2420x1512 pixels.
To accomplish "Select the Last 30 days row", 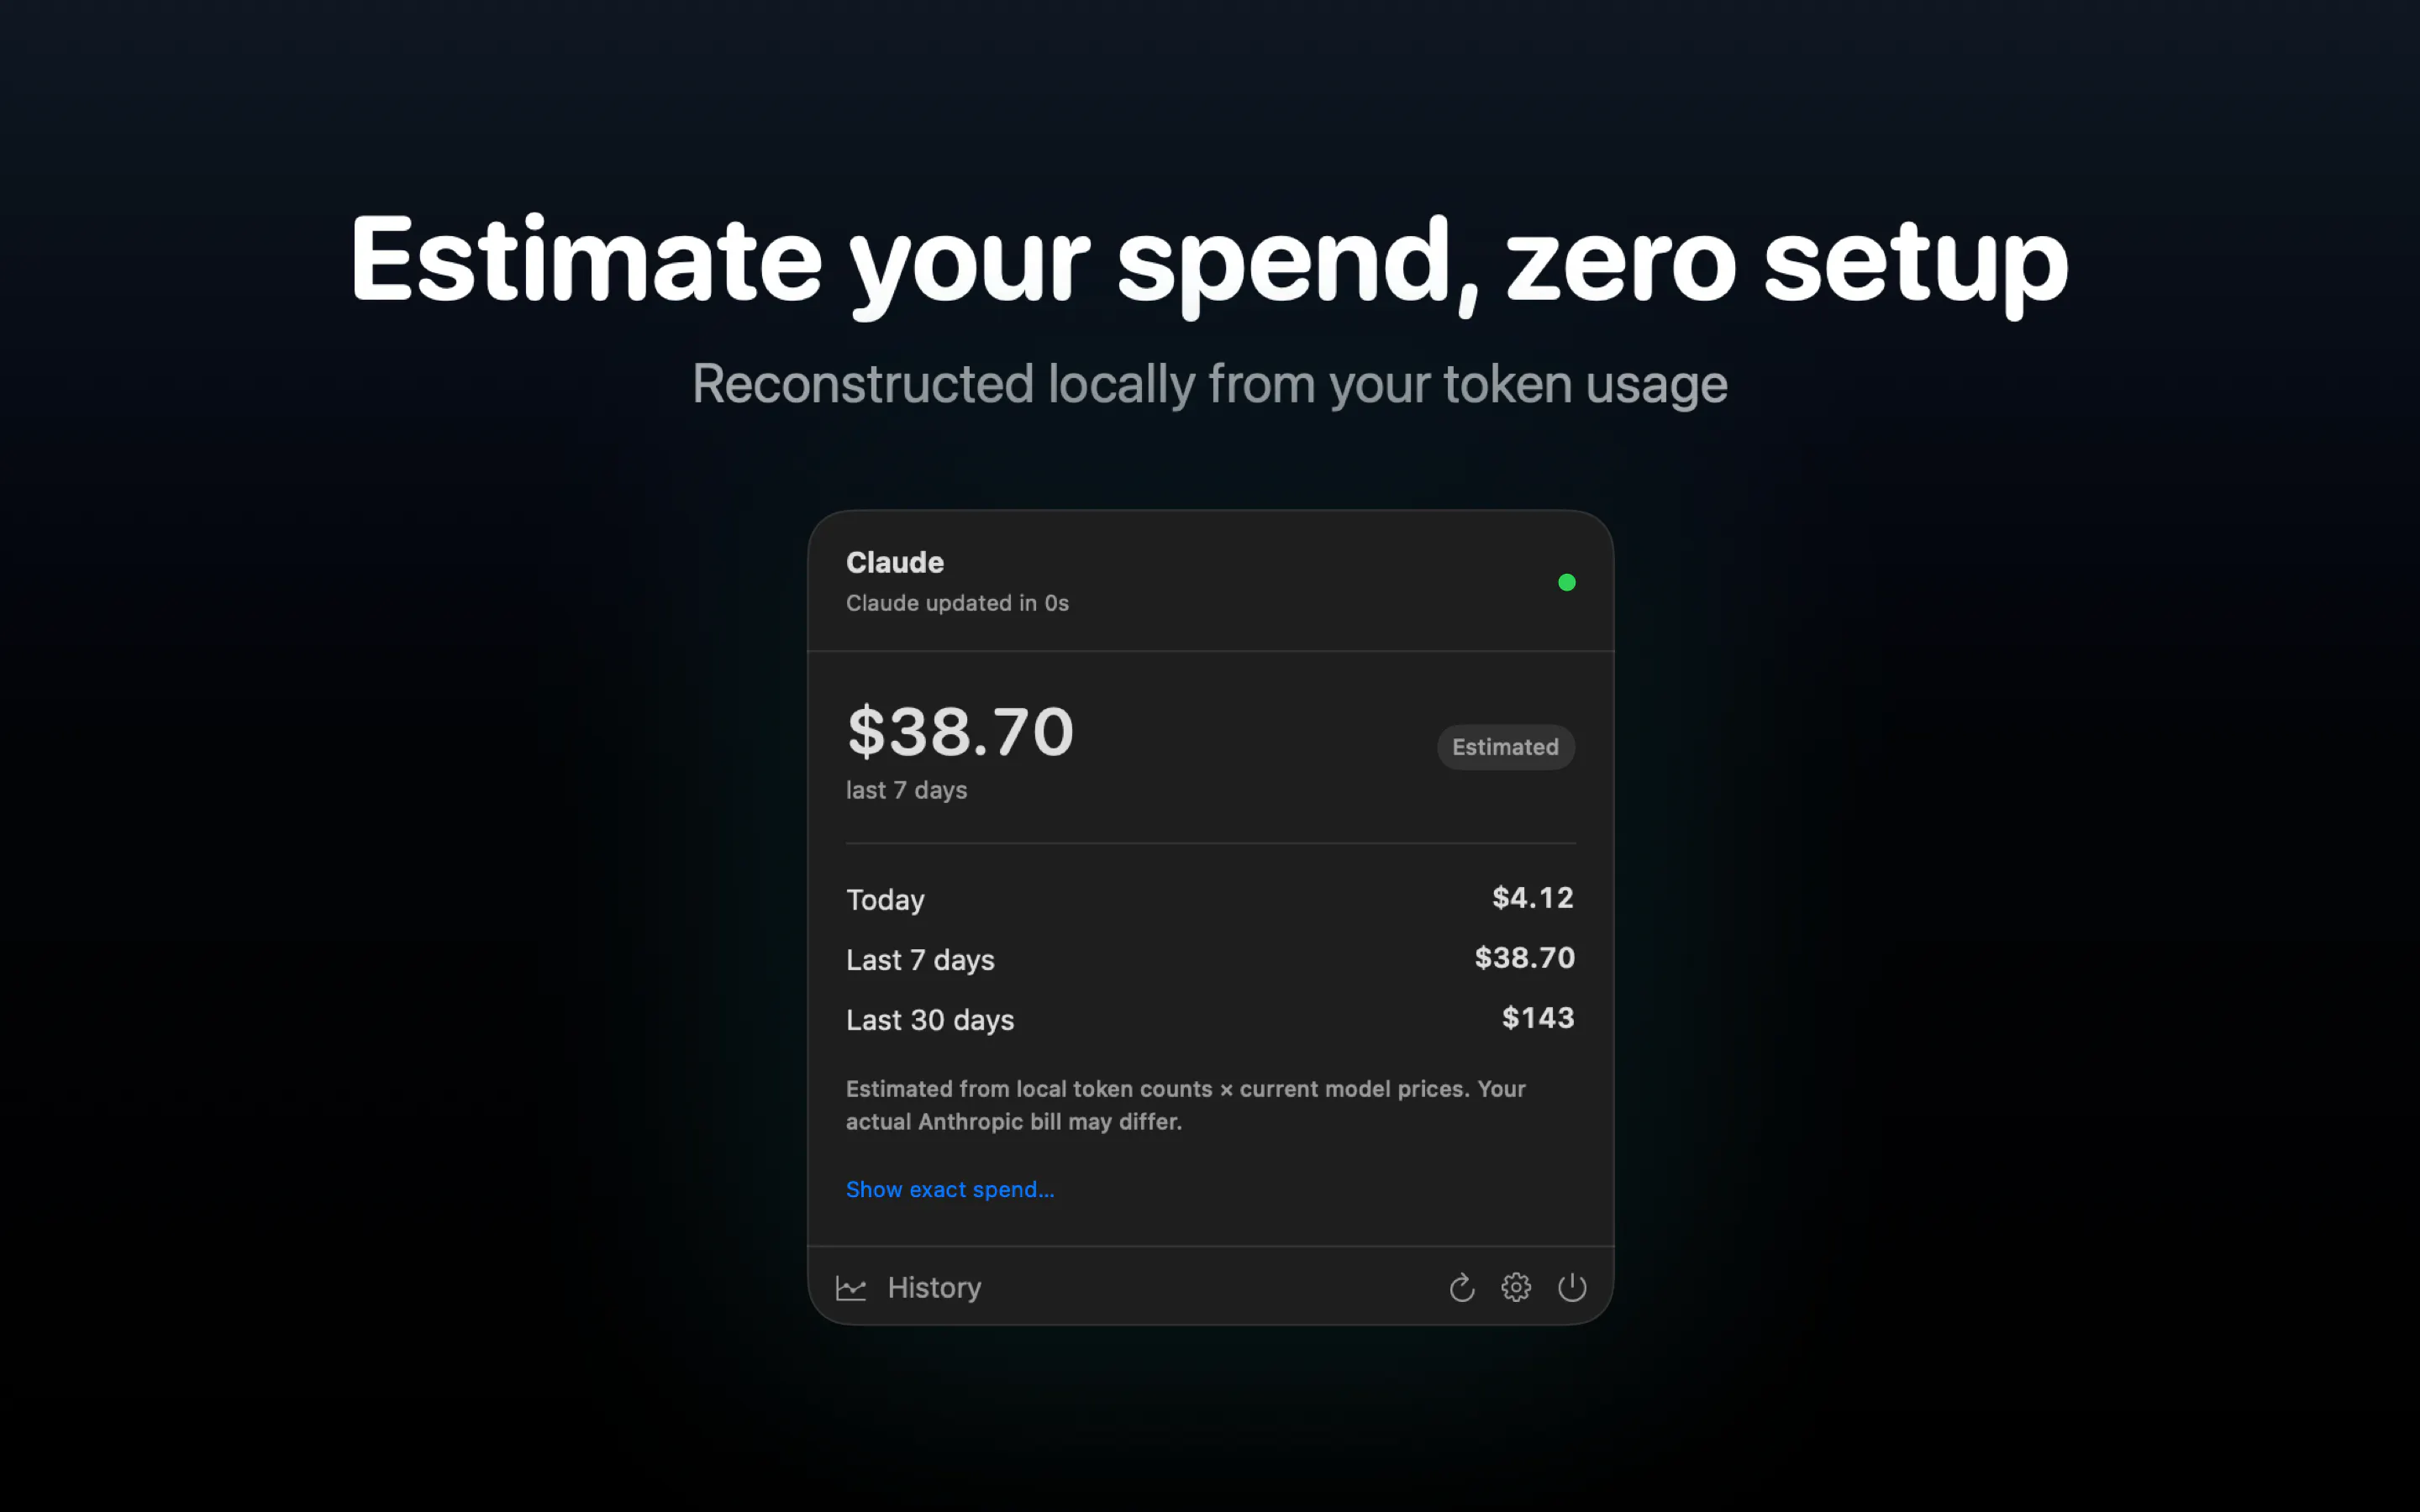I will pos(1210,1019).
